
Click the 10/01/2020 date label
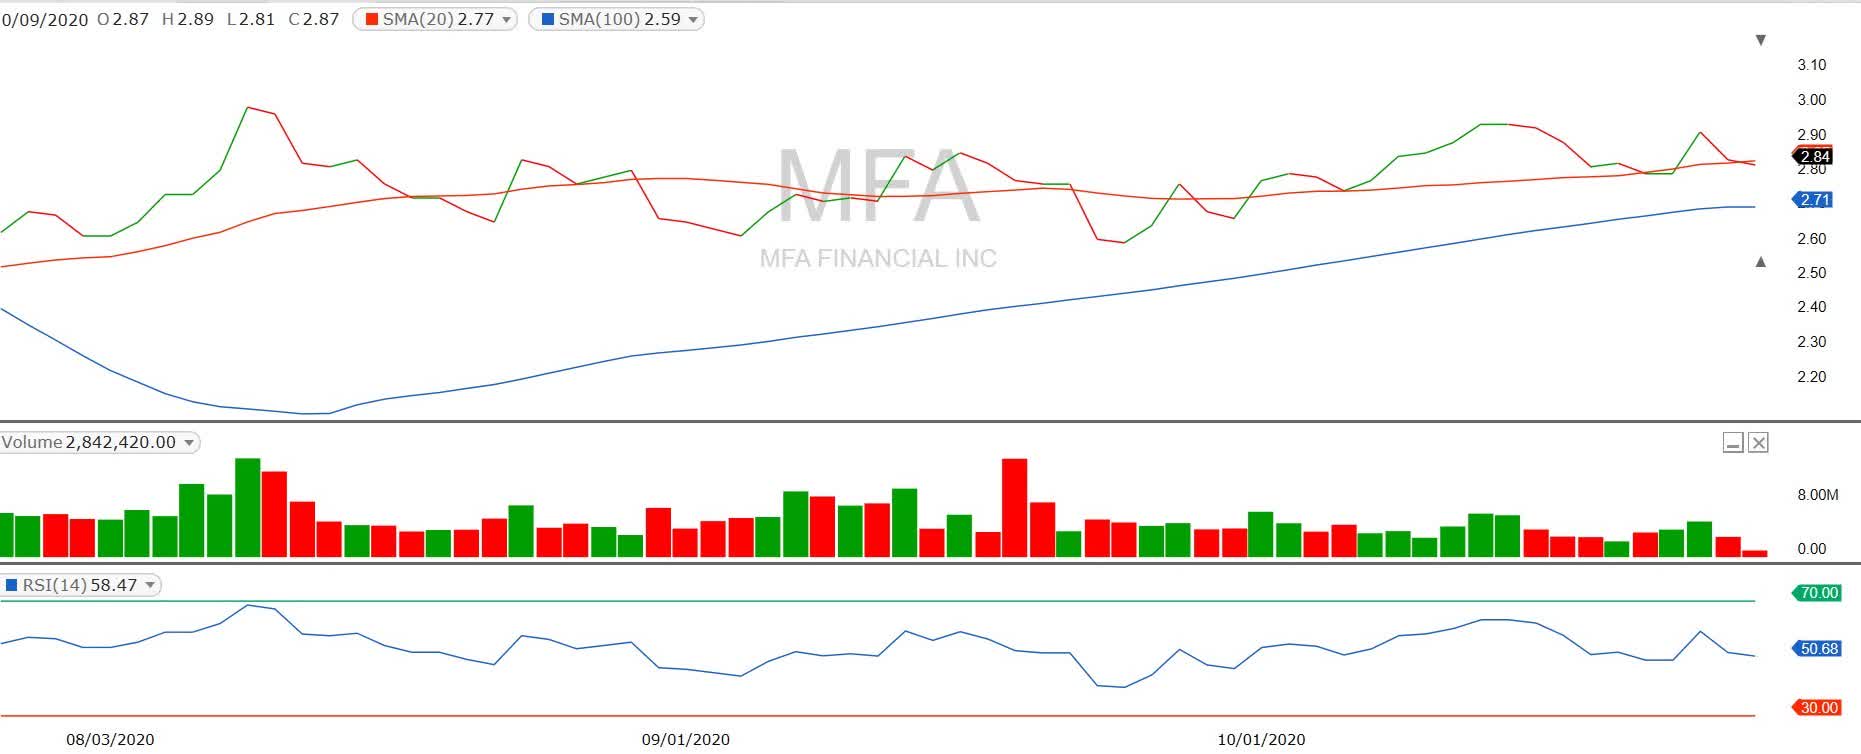pos(1261,740)
